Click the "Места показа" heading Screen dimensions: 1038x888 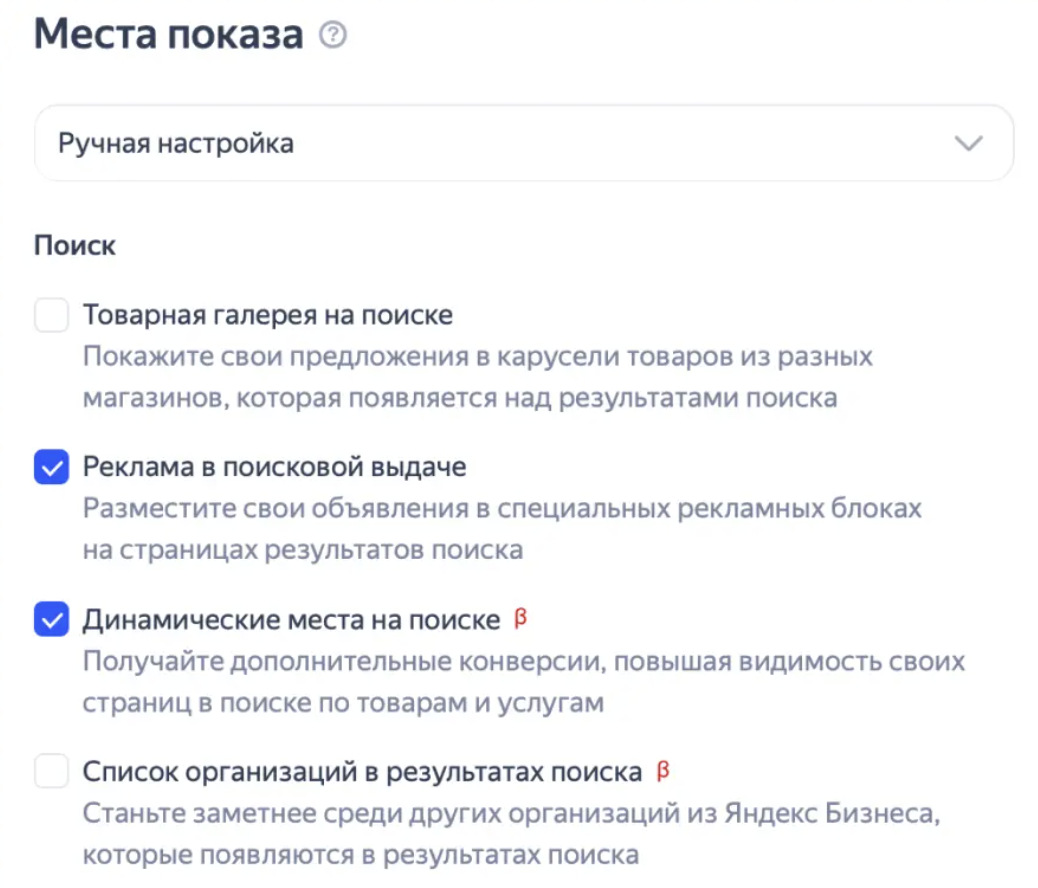tap(168, 35)
